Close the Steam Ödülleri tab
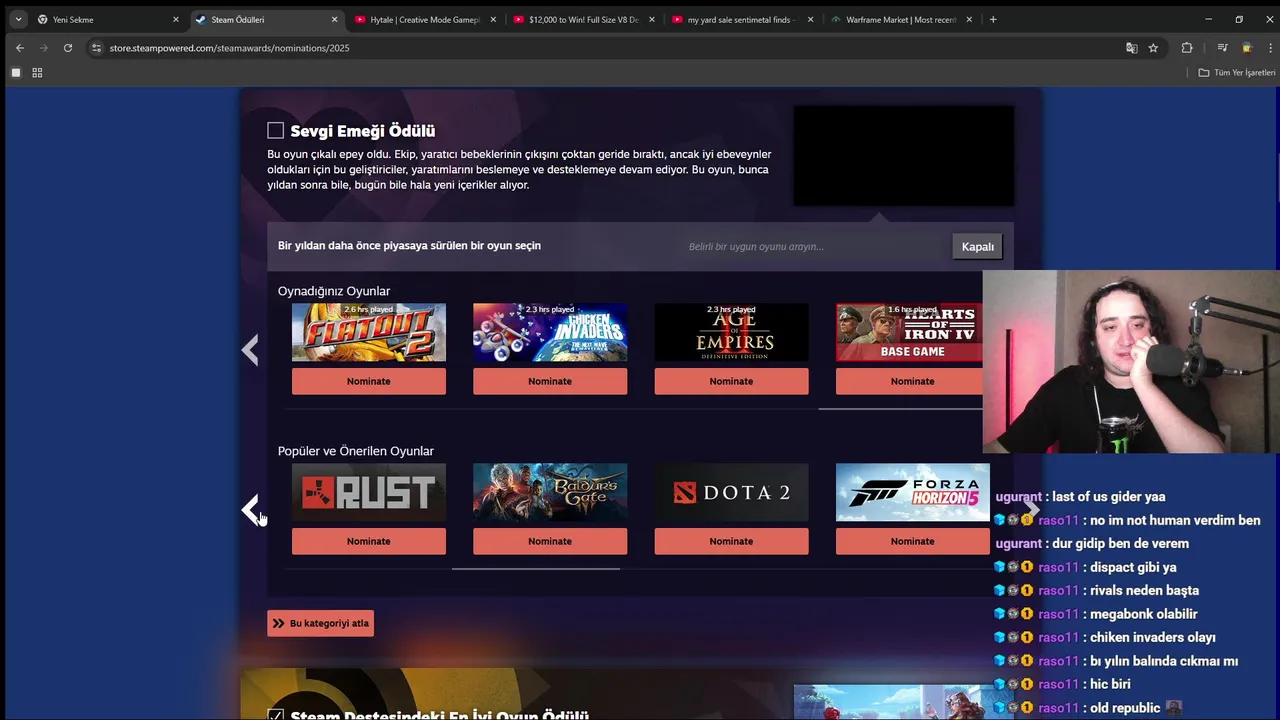Screen dimensions: 1280x720 point(335,19)
